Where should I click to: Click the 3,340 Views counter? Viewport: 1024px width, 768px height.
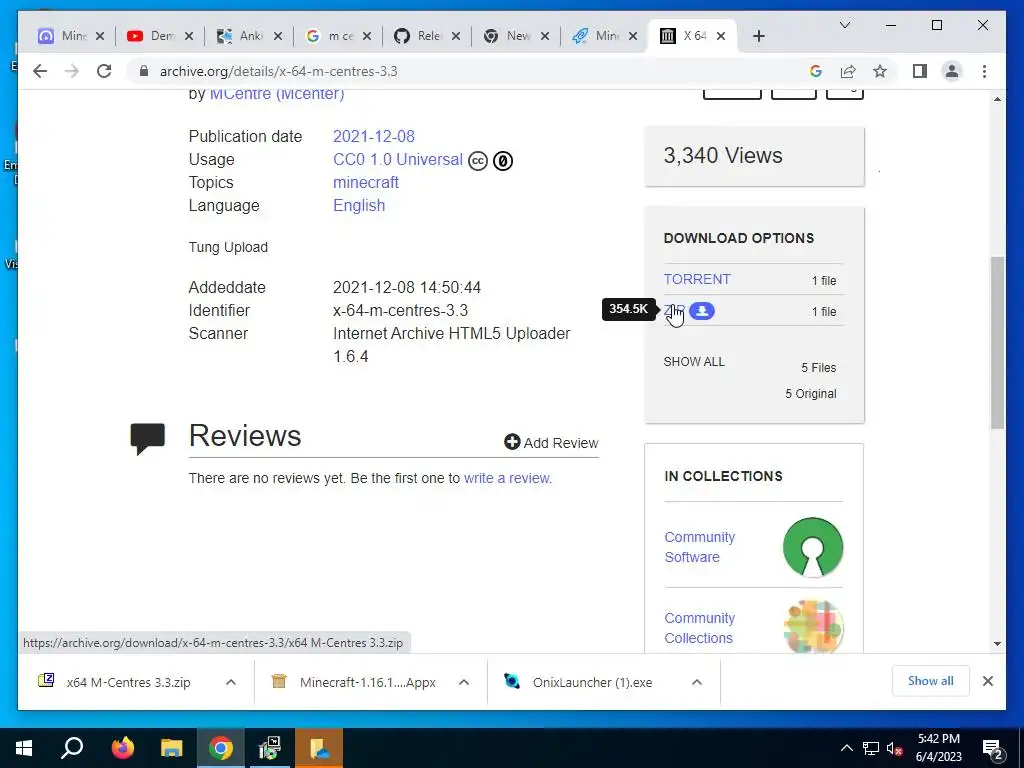pos(723,155)
